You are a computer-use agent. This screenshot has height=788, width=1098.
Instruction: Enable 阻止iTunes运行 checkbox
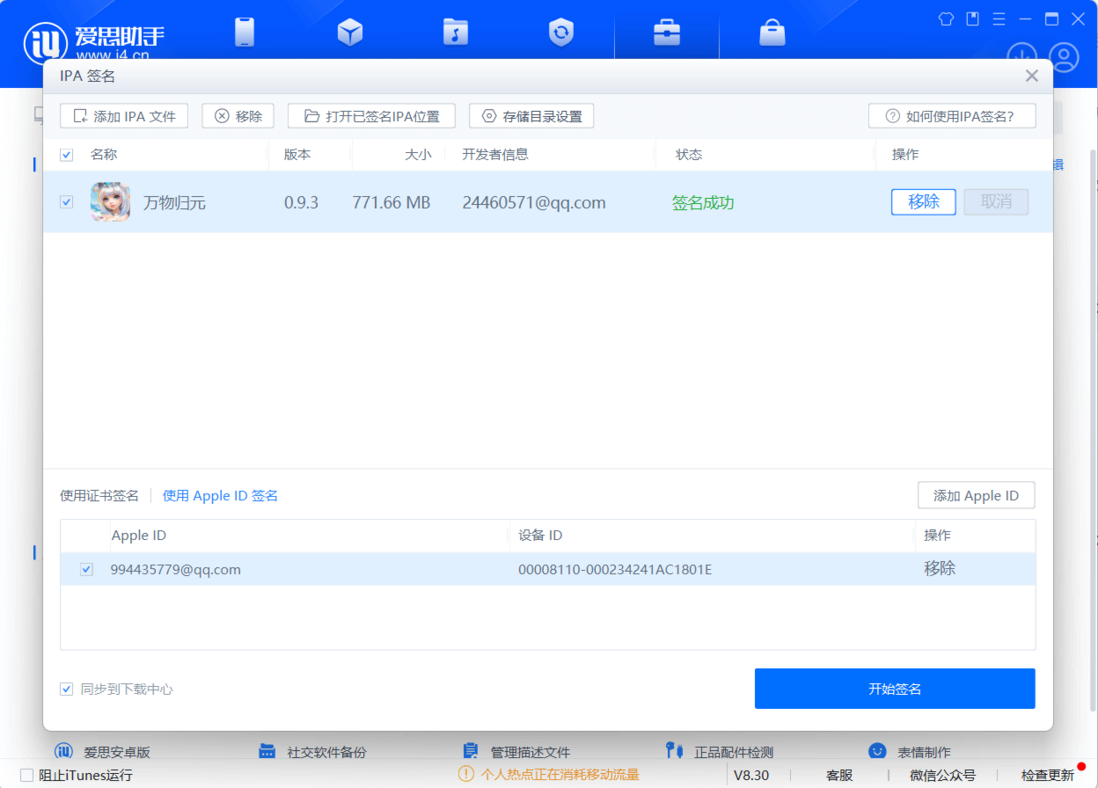click(x=27, y=775)
